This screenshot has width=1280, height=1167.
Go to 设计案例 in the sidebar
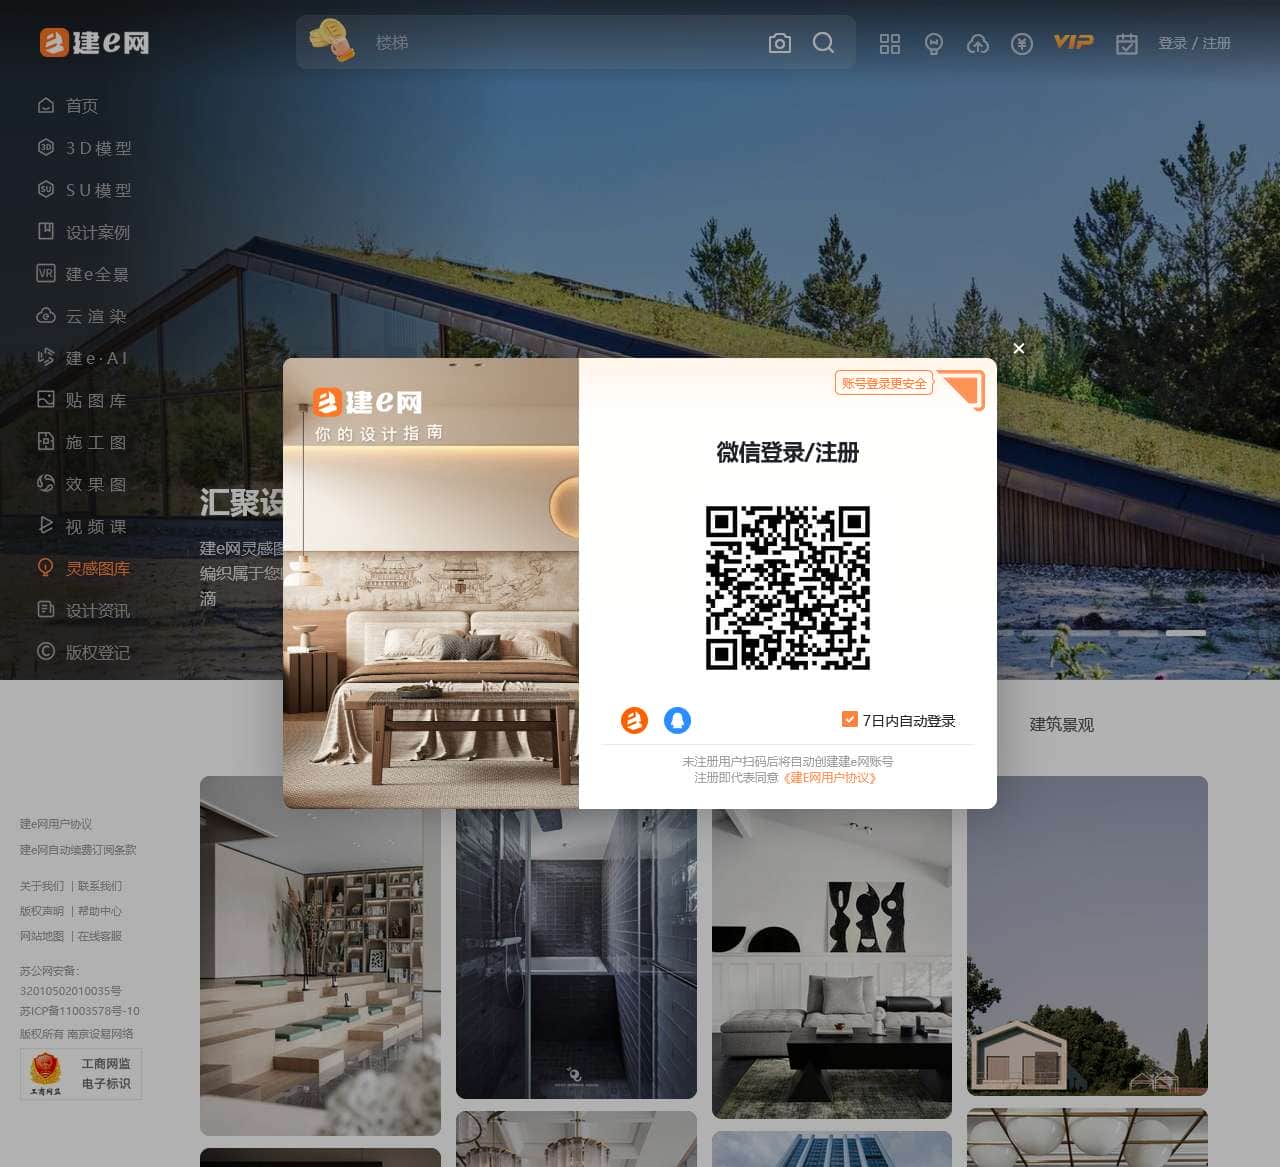pyautogui.click(x=97, y=232)
